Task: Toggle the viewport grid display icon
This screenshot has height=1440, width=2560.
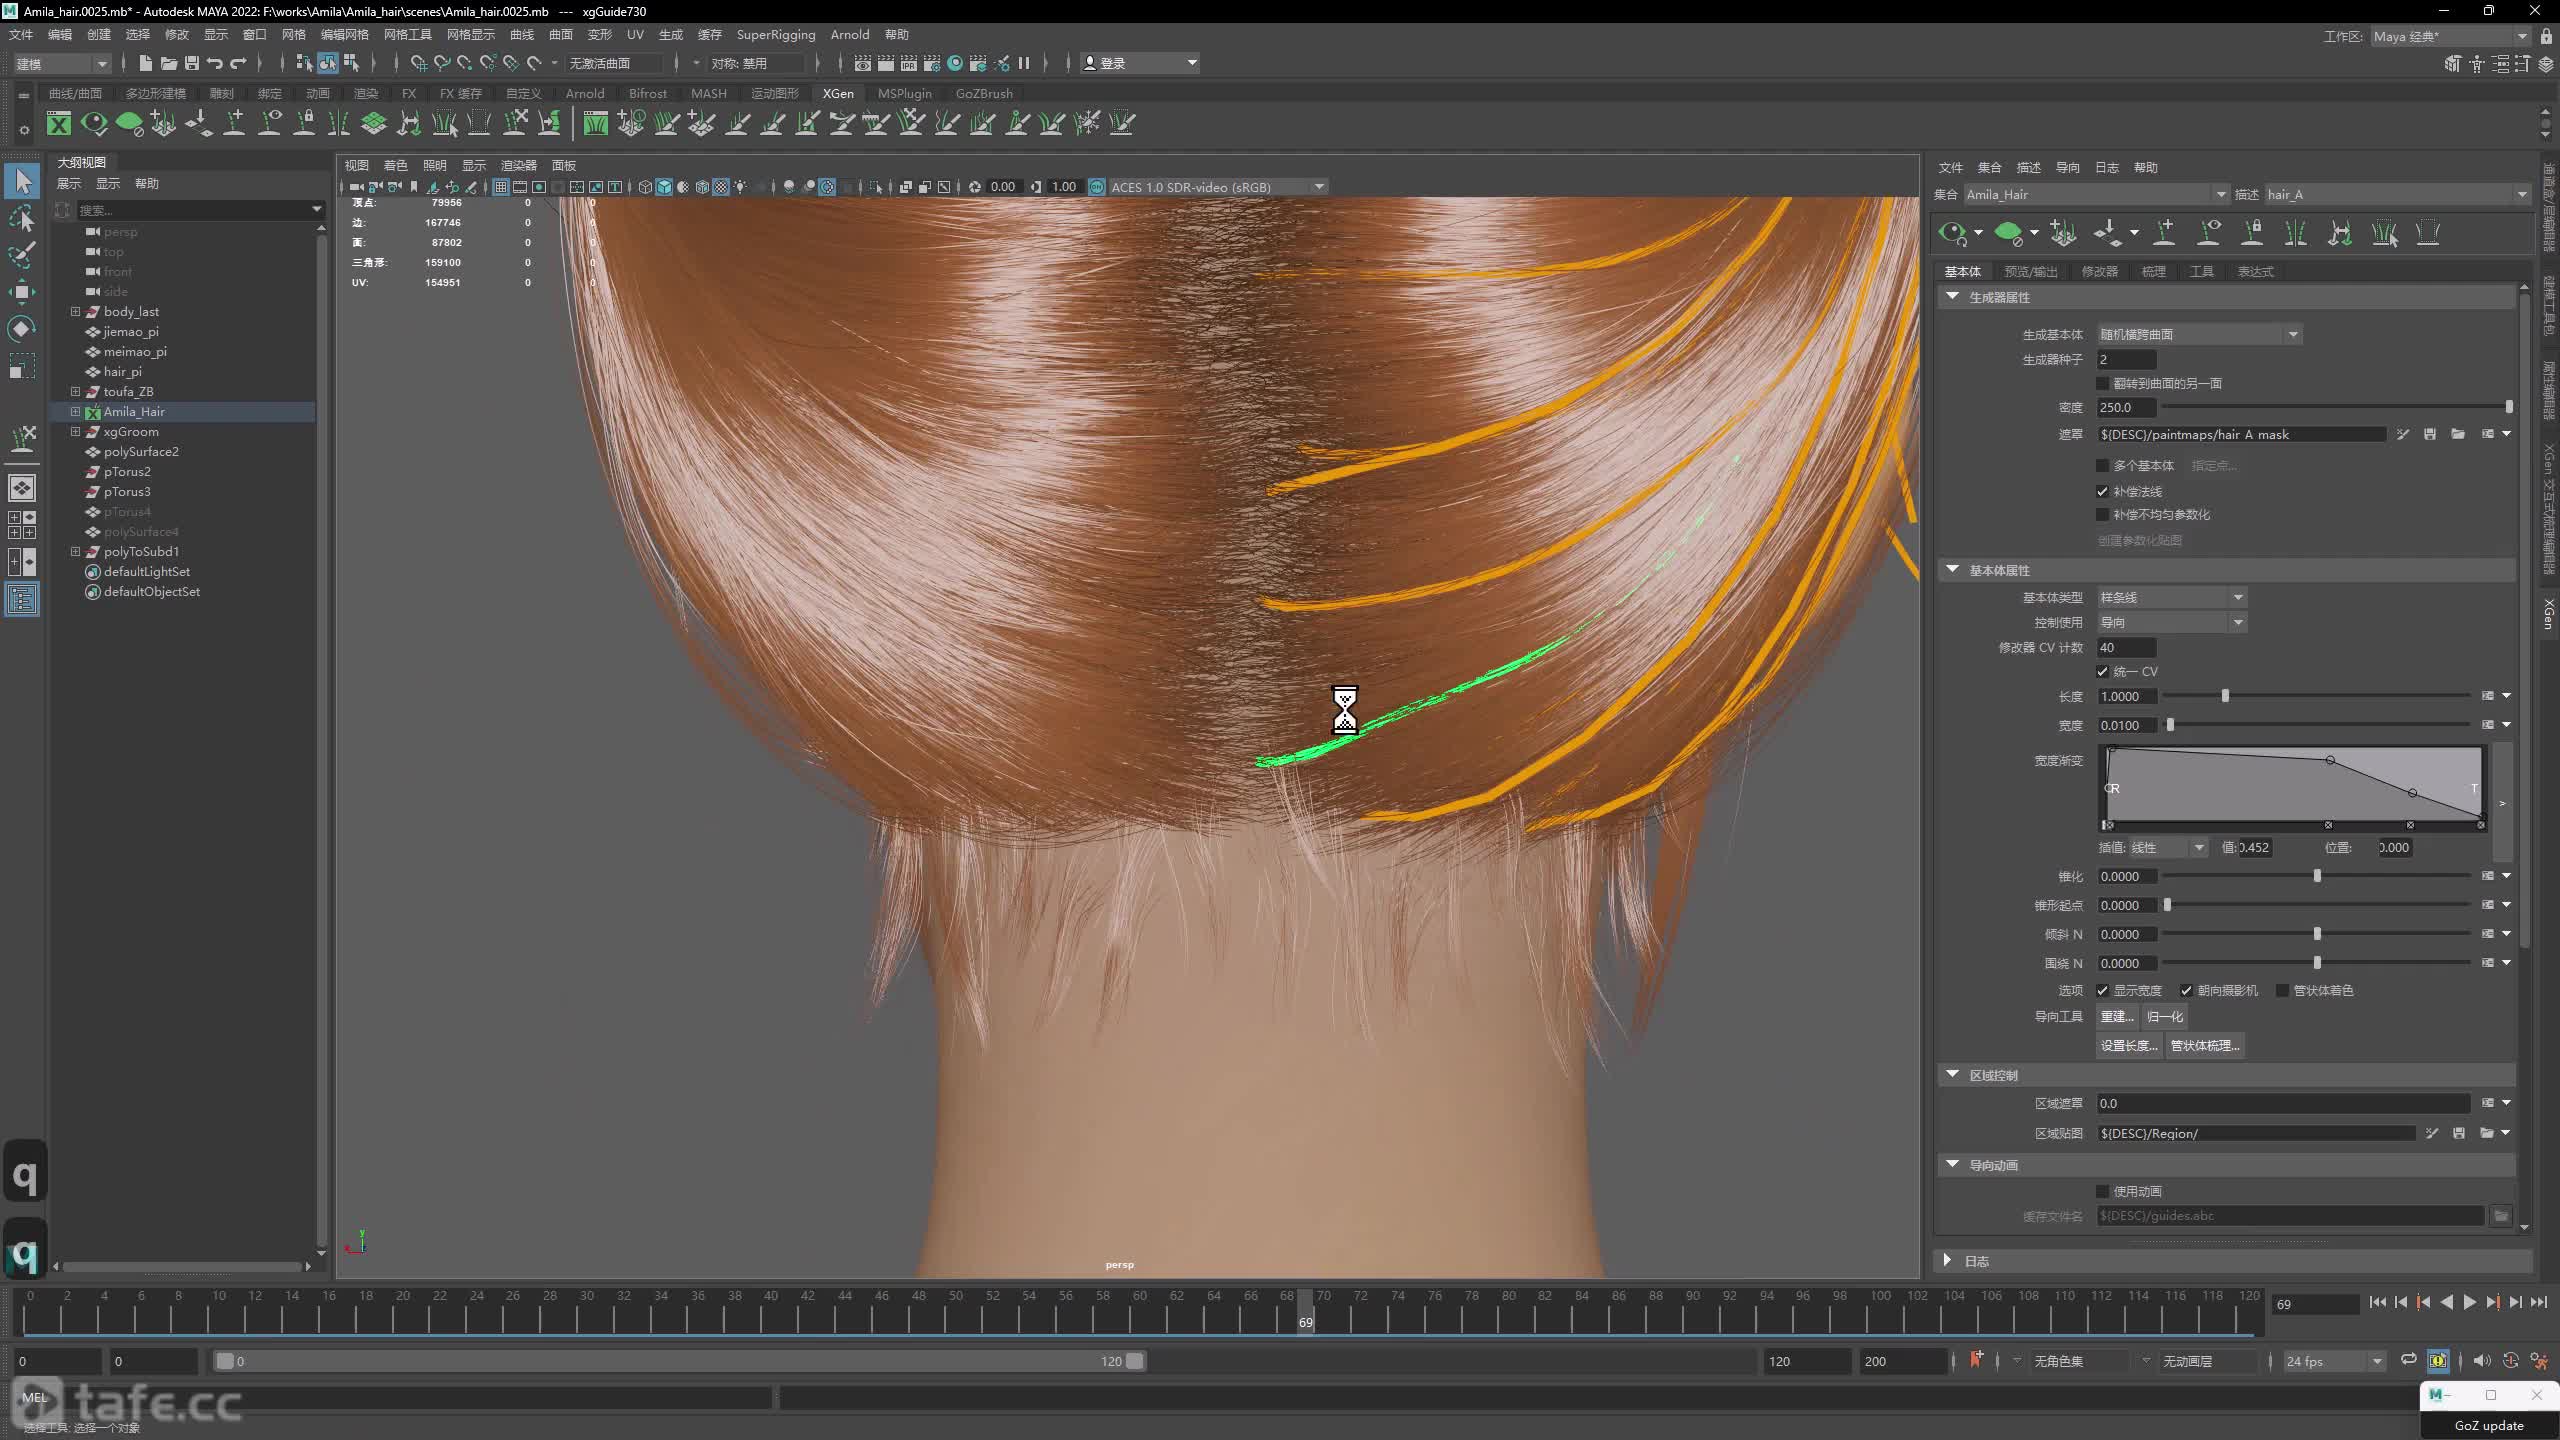Action: (x=501, y=187)
